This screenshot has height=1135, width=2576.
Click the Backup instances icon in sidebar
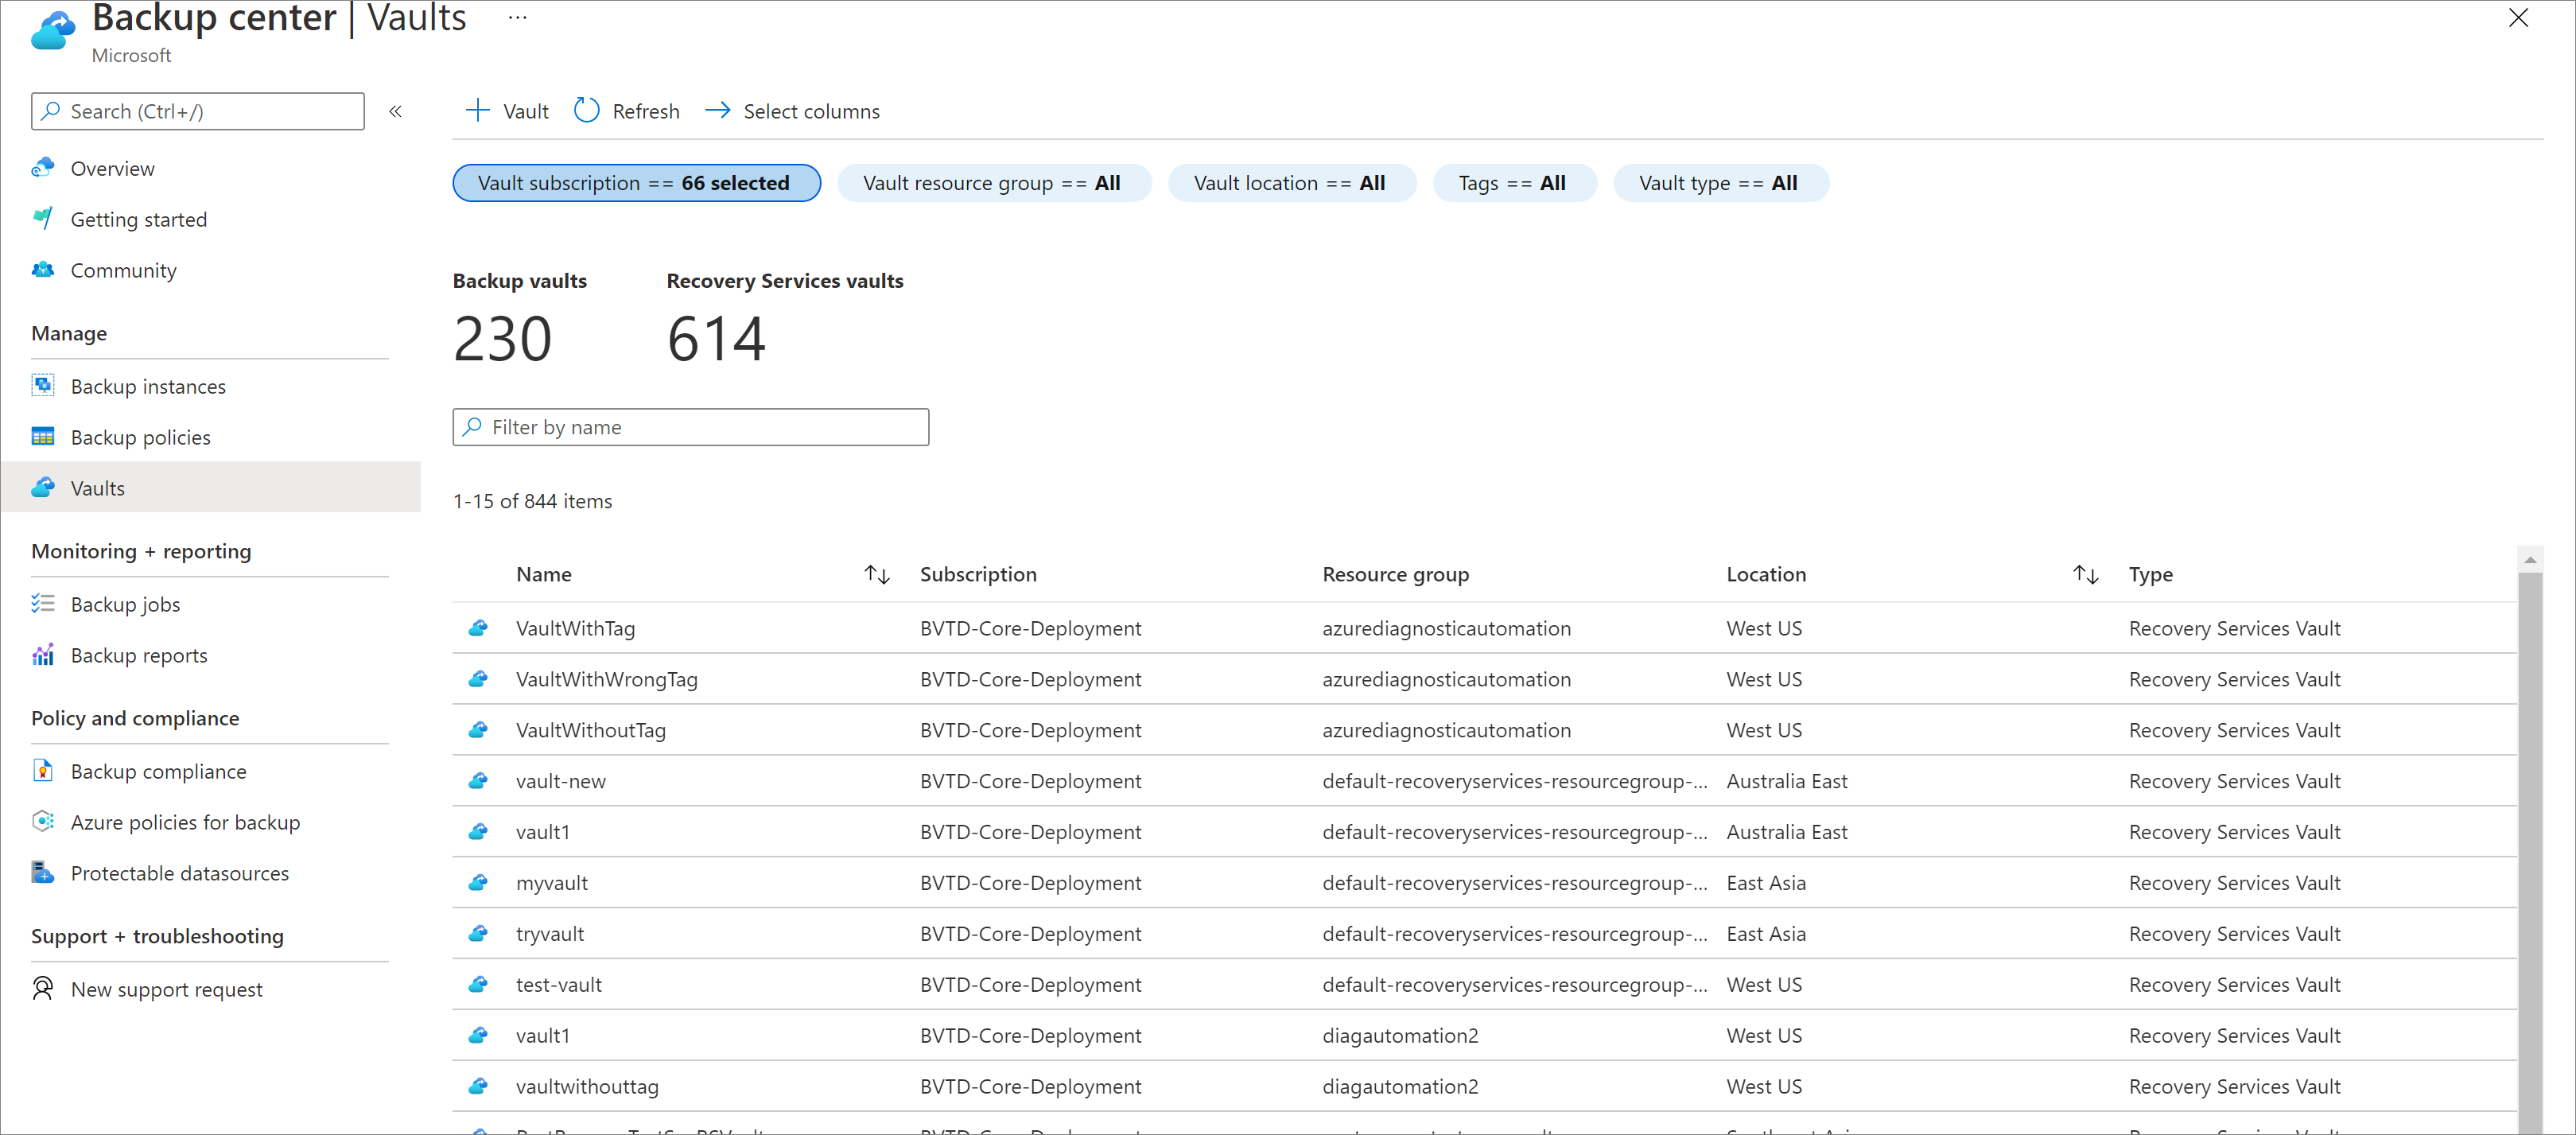click(45, 384)
